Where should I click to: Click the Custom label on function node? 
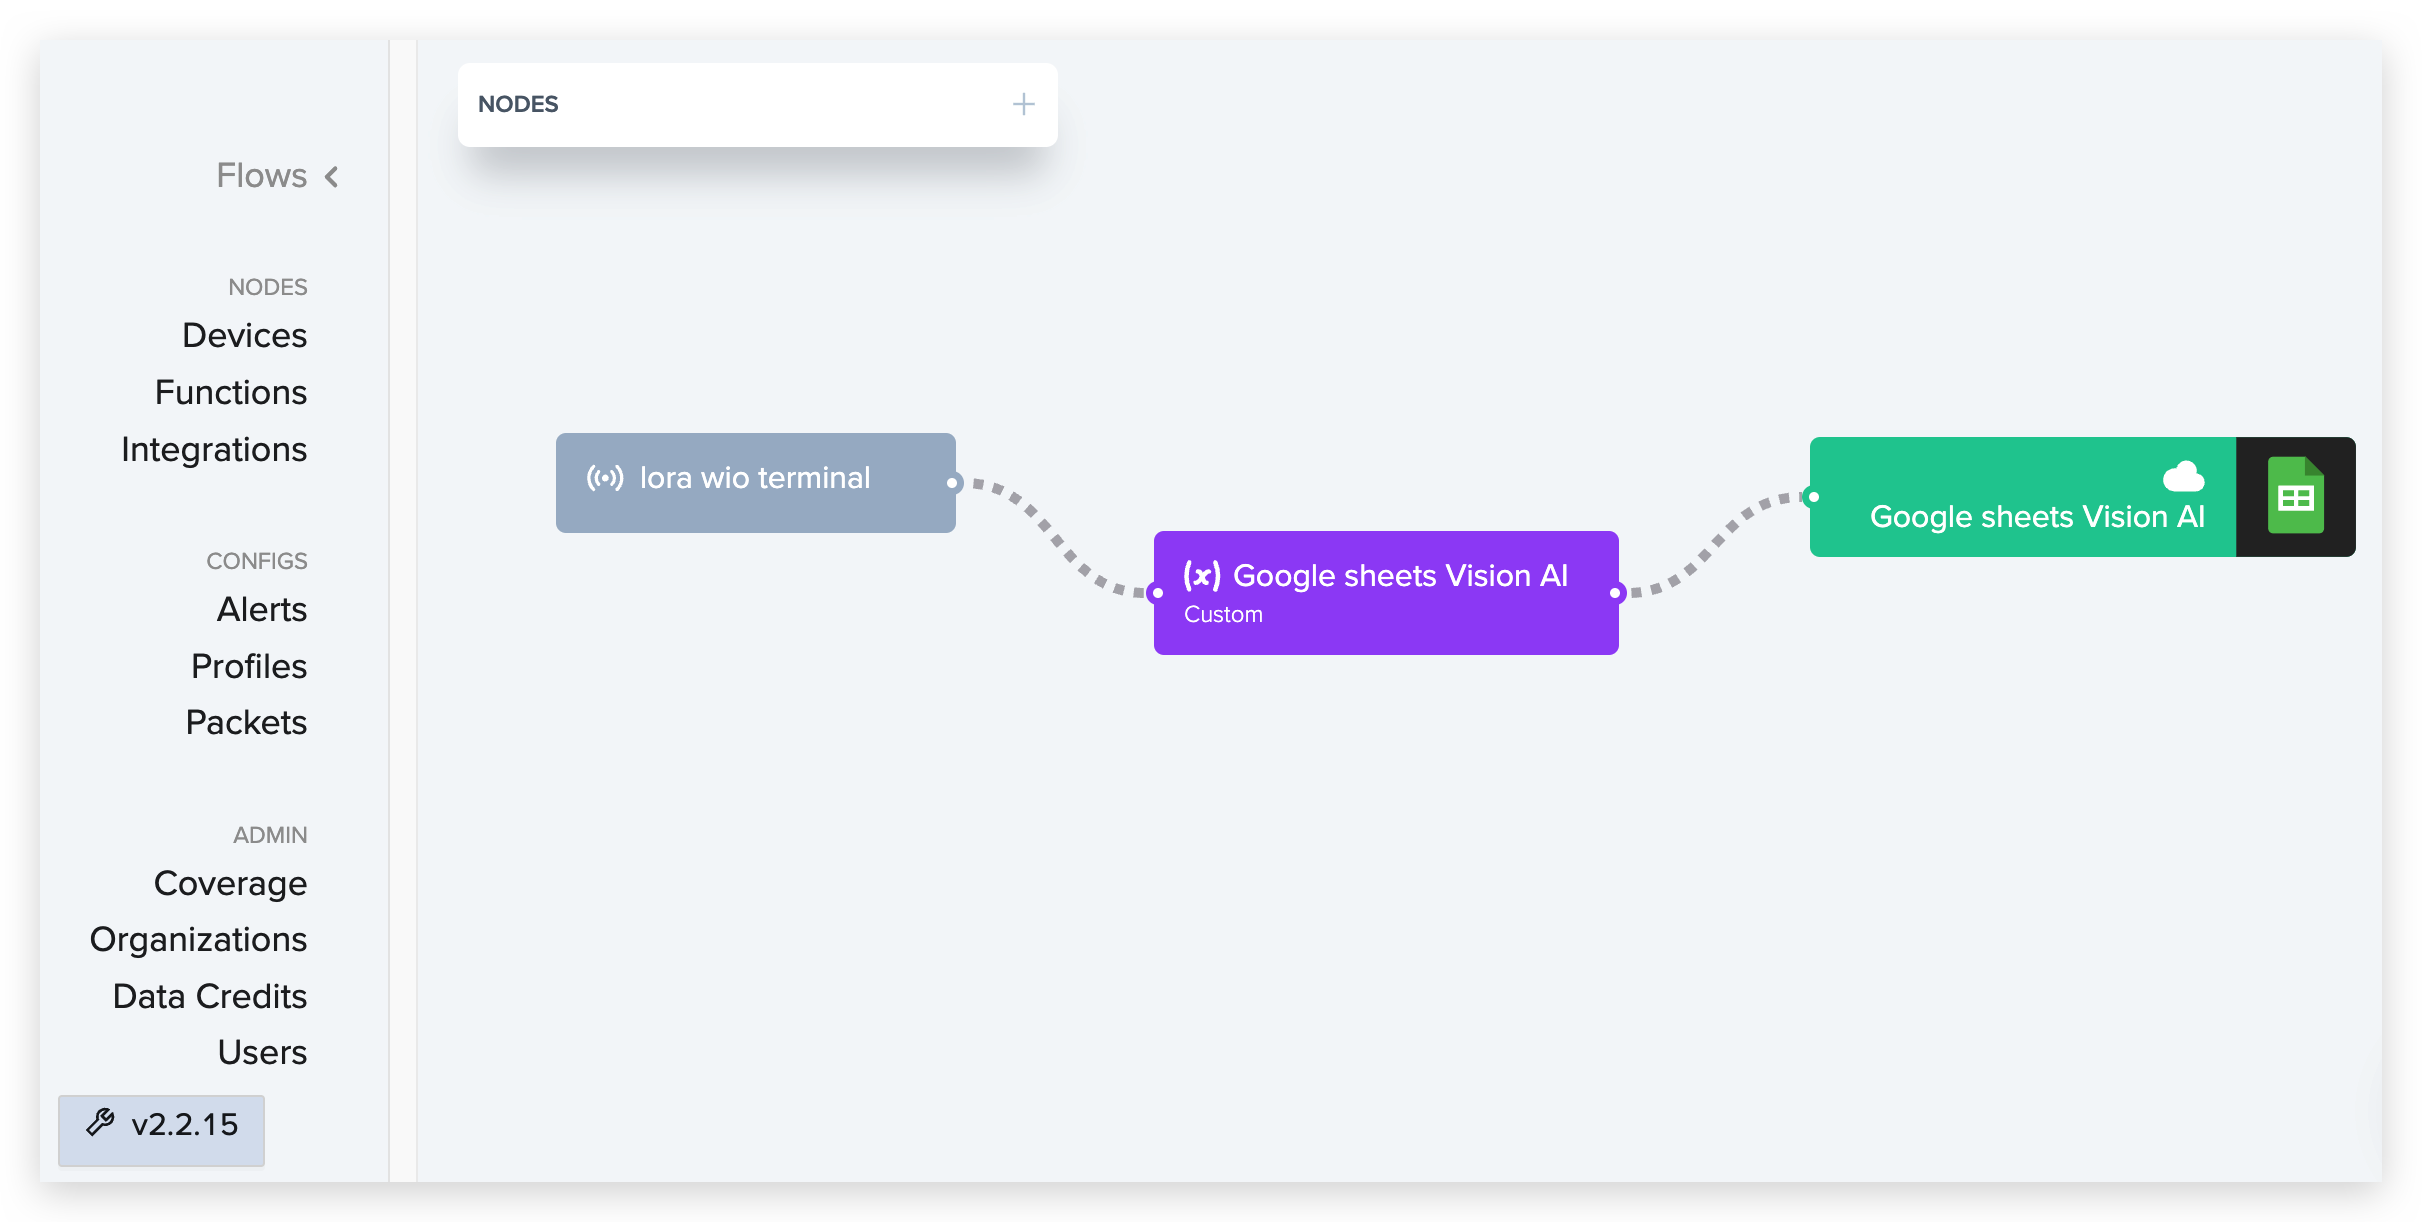click(x=1223, y=614)
